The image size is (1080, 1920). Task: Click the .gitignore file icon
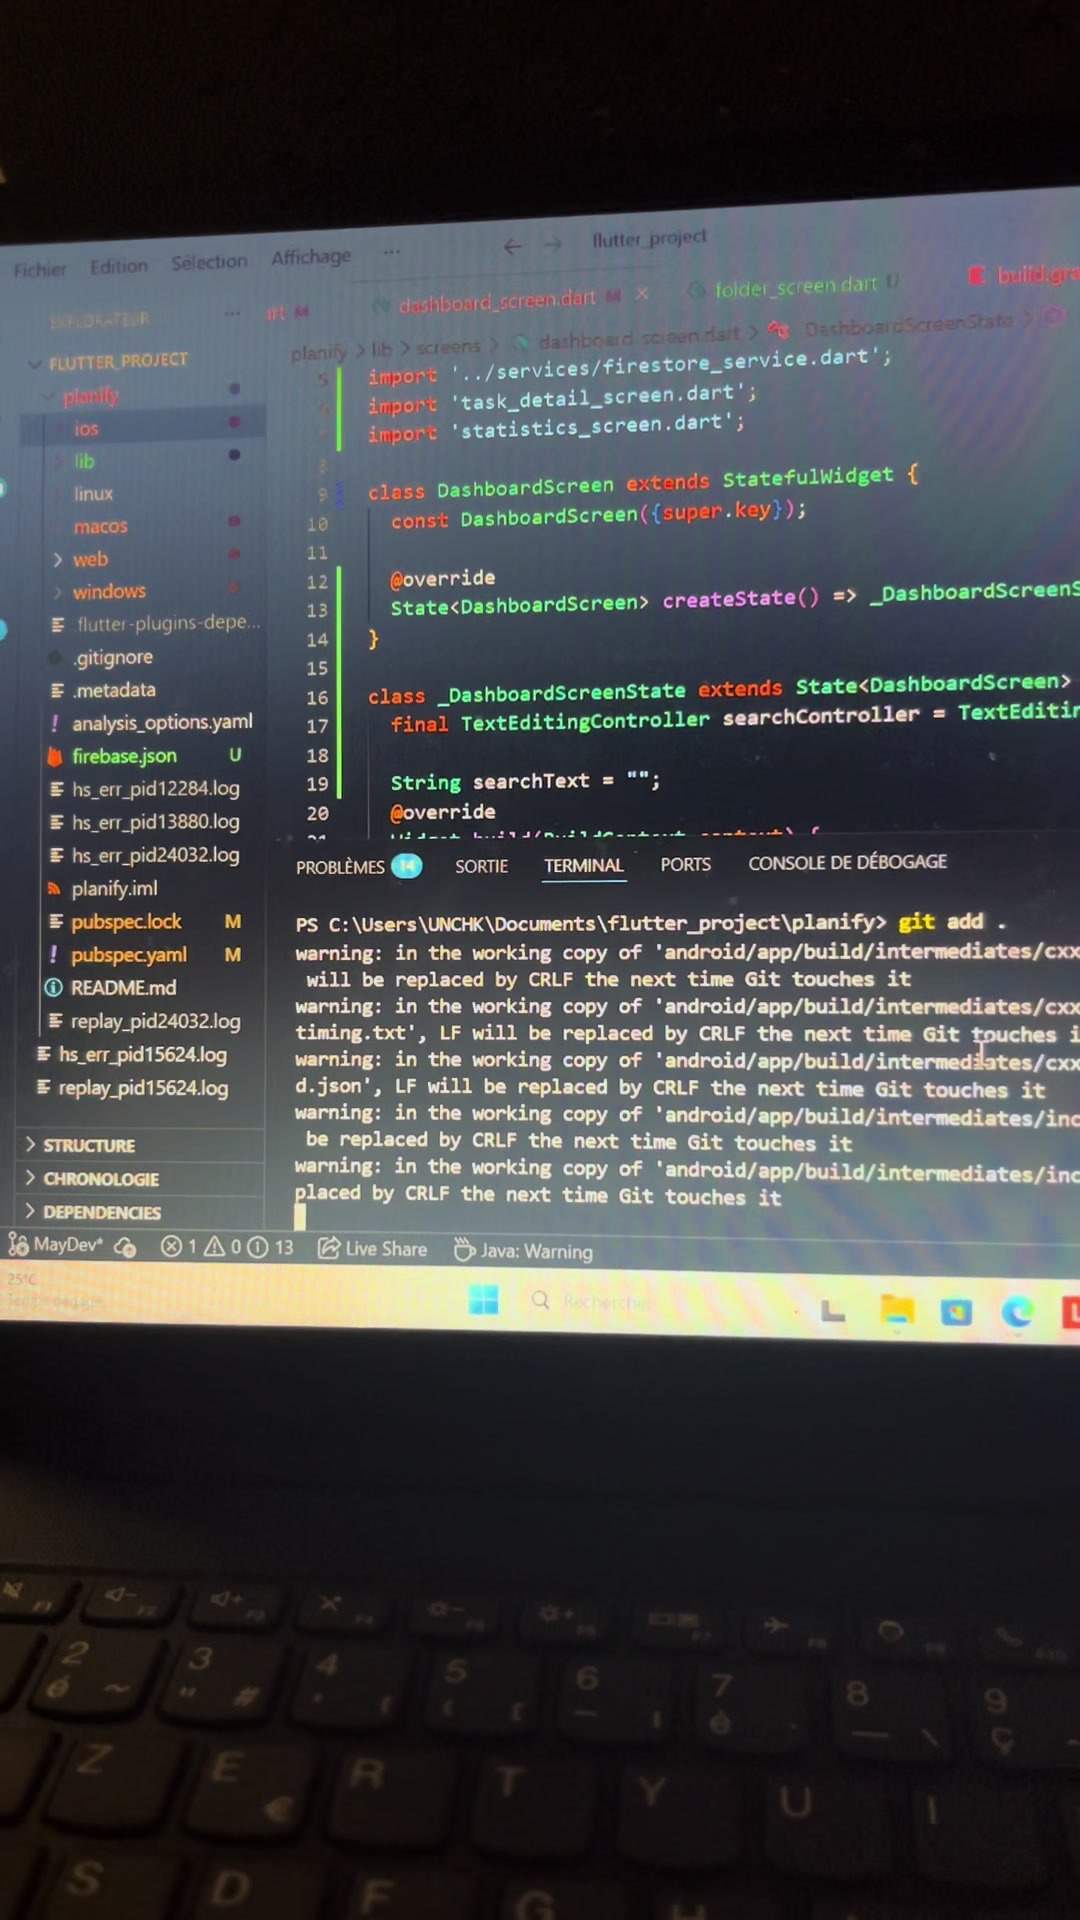(55, 658)
